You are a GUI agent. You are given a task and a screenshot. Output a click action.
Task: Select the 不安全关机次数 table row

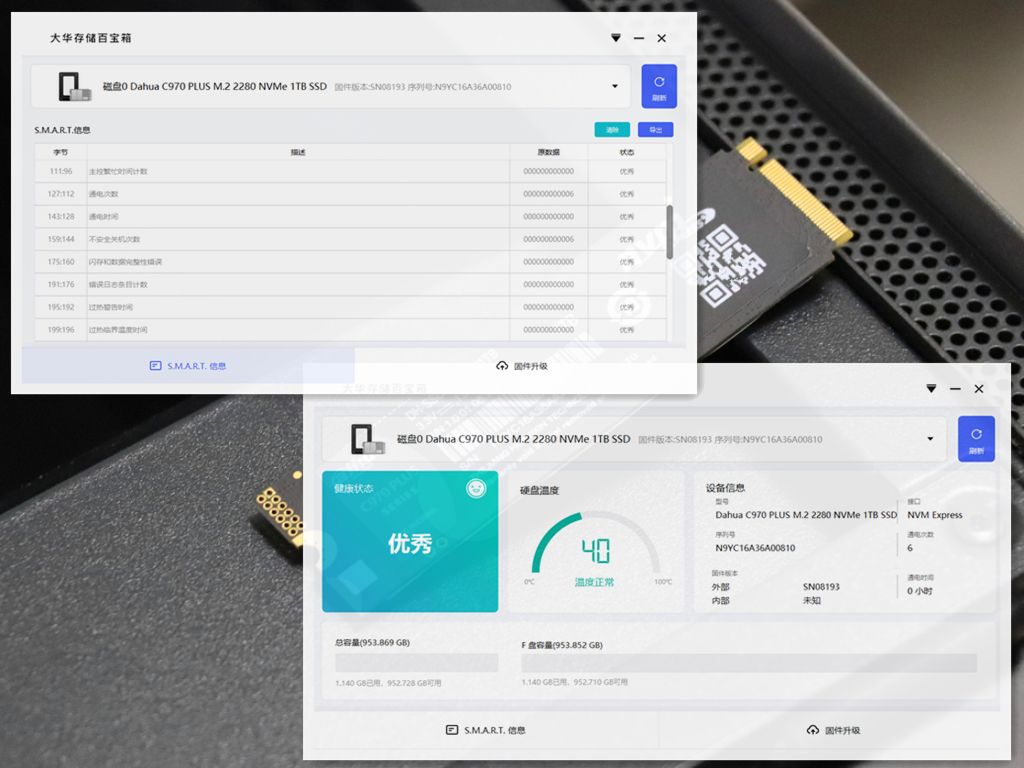(351, 239)
